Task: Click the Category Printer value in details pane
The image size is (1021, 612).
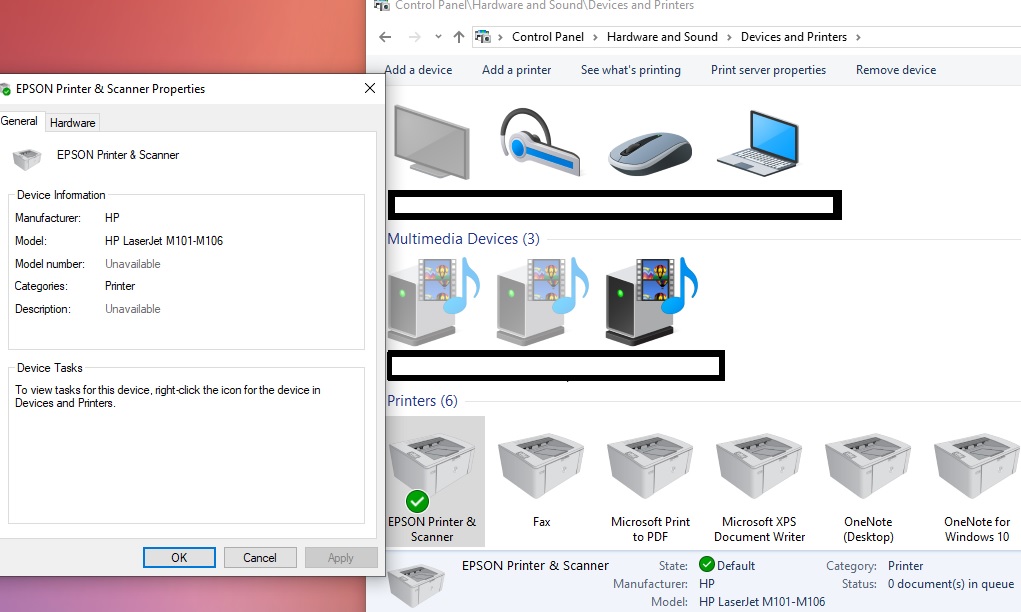Action: click(x=906, y=566)
